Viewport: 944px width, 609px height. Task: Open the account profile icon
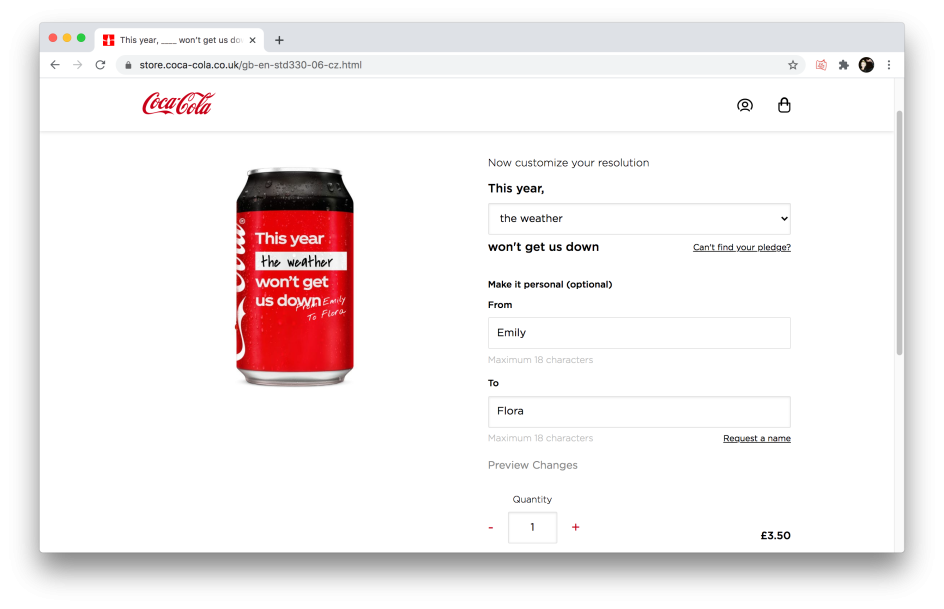coord(744,105)
